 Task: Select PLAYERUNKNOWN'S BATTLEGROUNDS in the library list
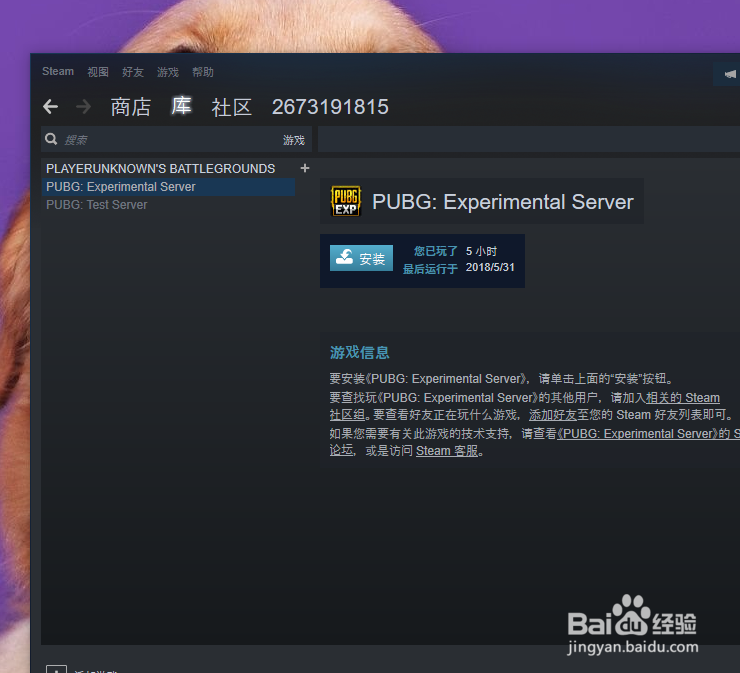coord(160,168)
